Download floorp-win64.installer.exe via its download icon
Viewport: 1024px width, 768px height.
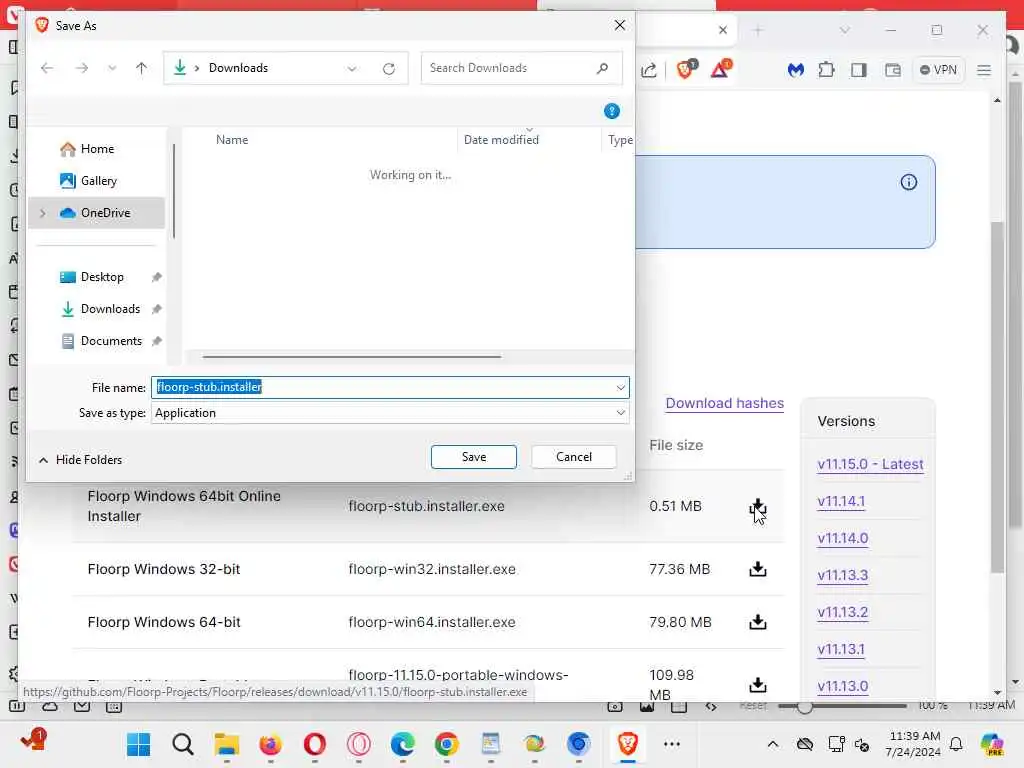pos(758,622)
